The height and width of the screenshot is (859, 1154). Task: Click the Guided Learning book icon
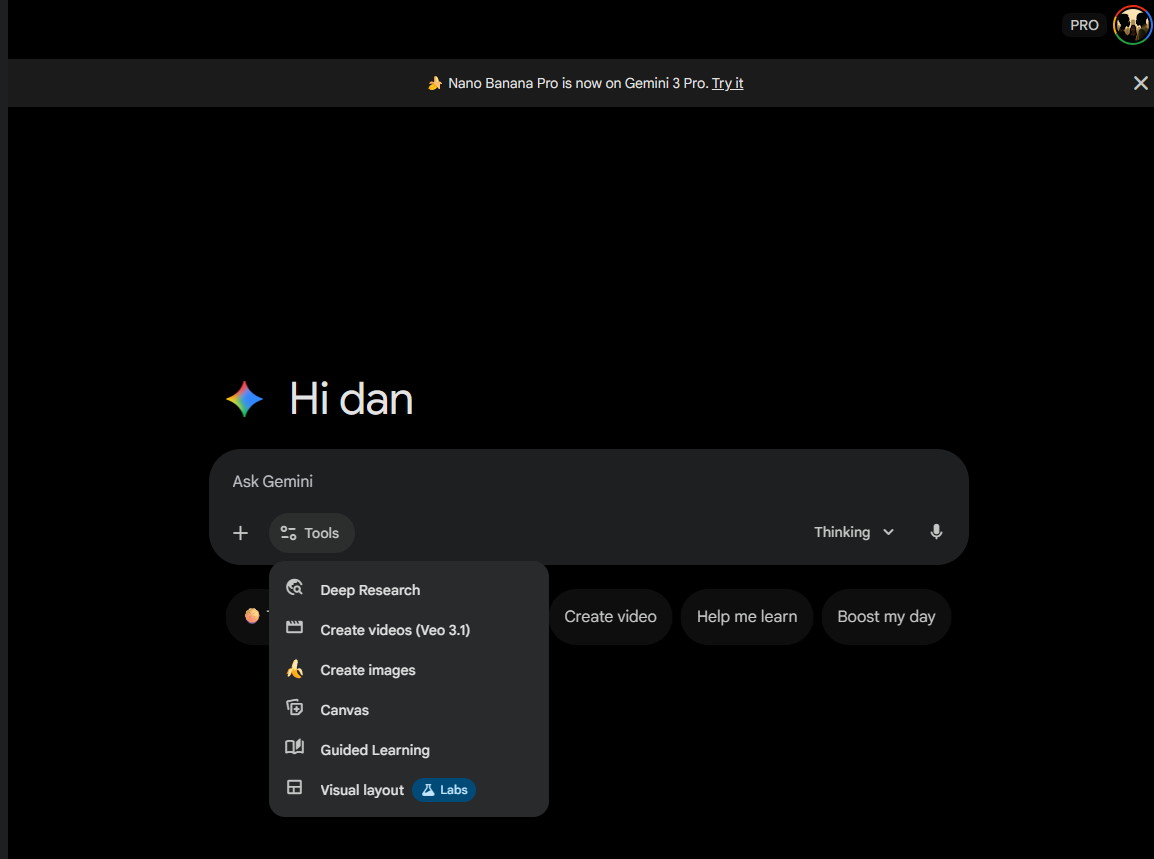pyautogui.click(x=294, y=748)
